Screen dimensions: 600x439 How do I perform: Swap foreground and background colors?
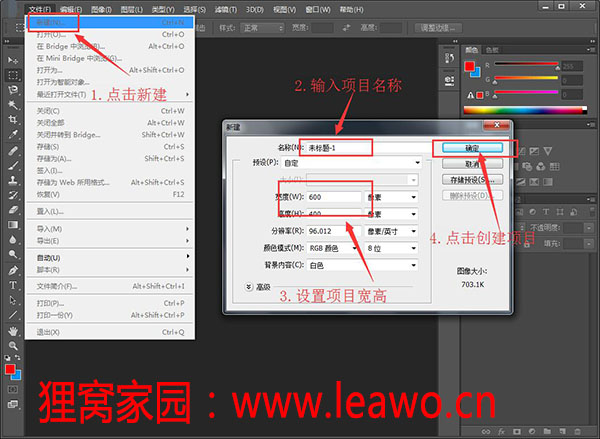coord(18,357)
